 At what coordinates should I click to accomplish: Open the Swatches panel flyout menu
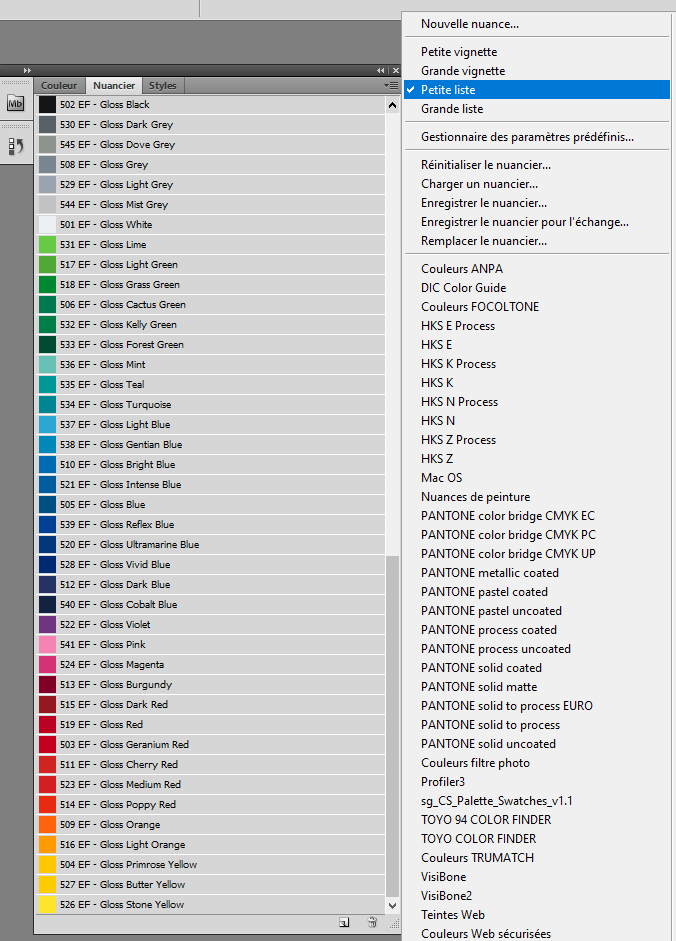click(391, 85)
